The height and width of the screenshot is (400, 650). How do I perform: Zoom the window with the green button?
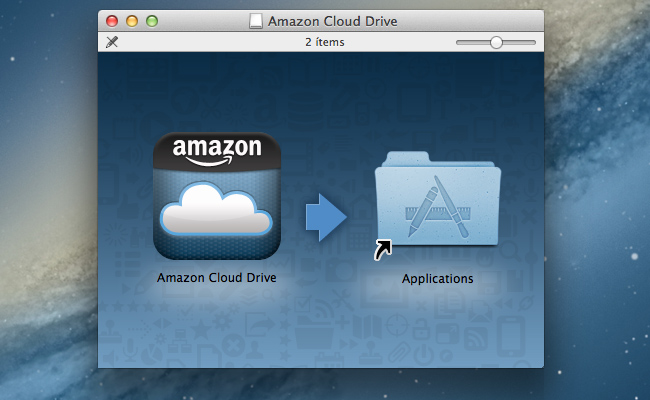152,21
